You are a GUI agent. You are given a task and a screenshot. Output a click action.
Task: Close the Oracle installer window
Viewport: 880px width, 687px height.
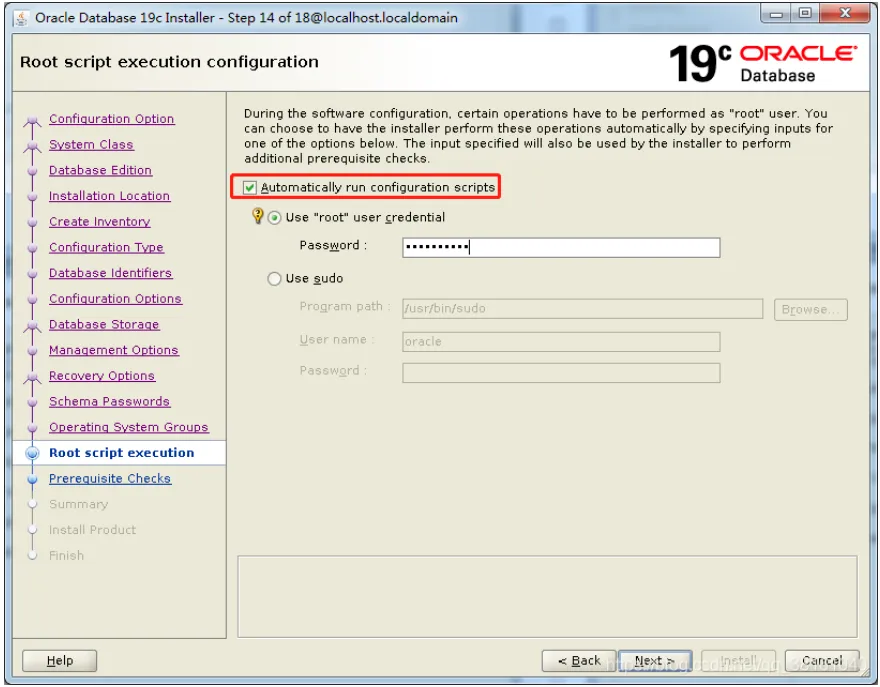click(x=845, y=13)
